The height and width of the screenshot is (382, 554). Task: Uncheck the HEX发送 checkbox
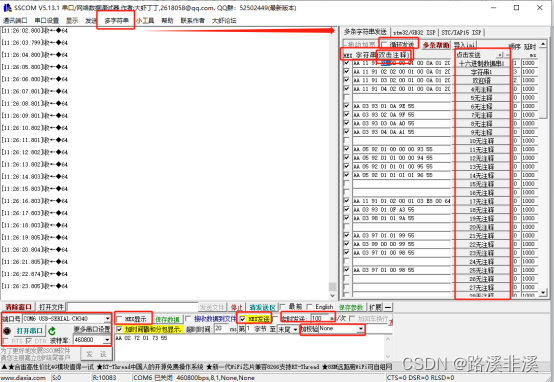tap(242, 319)
